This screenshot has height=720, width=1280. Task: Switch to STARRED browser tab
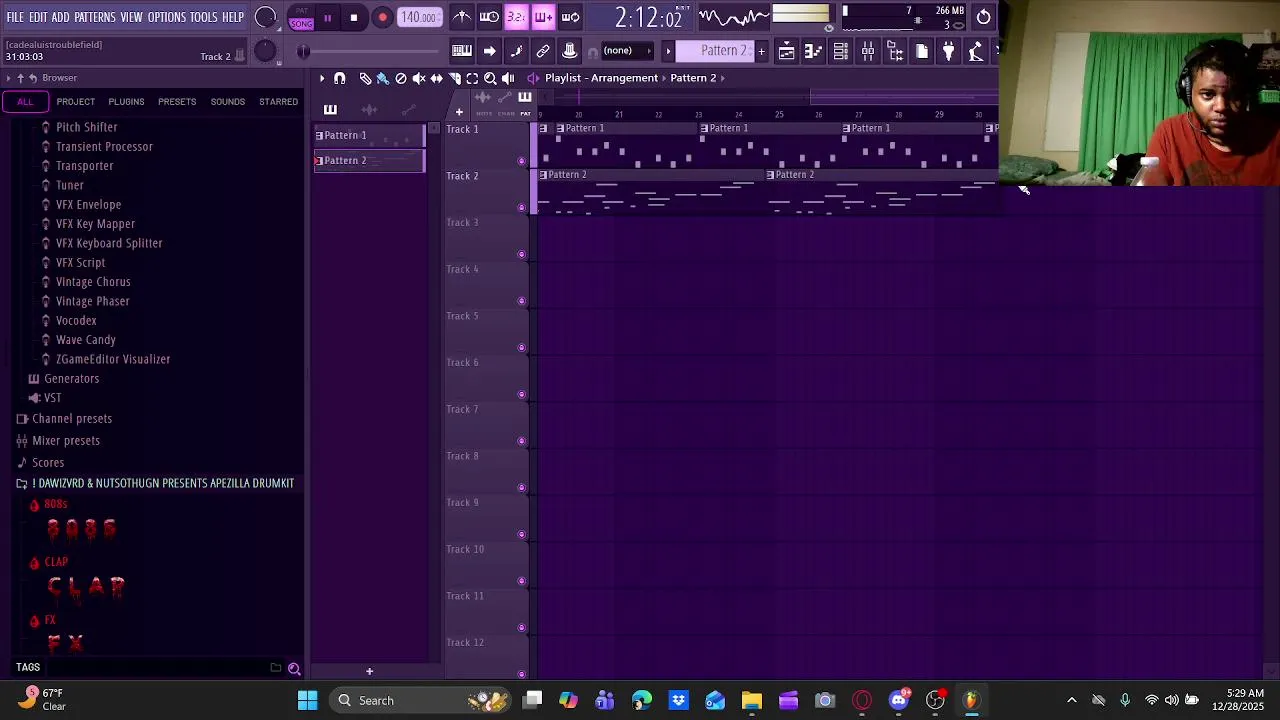278,102
